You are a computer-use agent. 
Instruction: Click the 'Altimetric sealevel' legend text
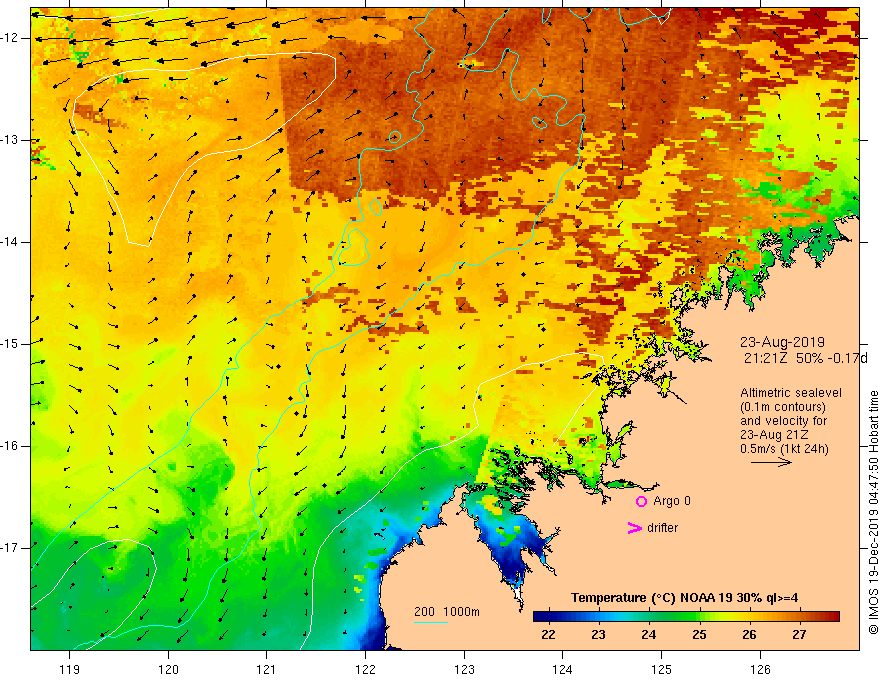click(791, 393)
